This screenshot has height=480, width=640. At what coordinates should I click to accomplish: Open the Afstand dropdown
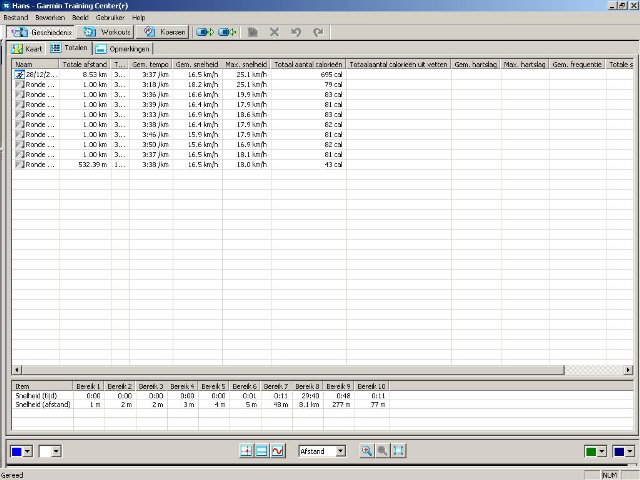tap(322, 451)
